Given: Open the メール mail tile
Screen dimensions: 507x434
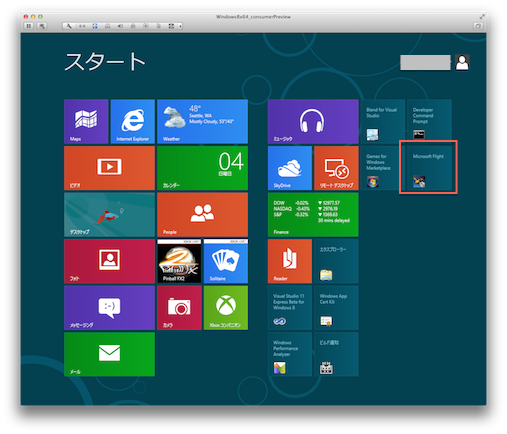Looking at the screenshot, I should (x=109, y=354).
